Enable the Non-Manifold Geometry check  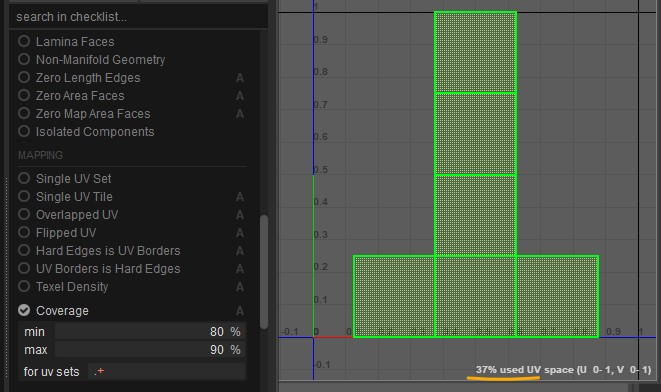click(24, 59)
